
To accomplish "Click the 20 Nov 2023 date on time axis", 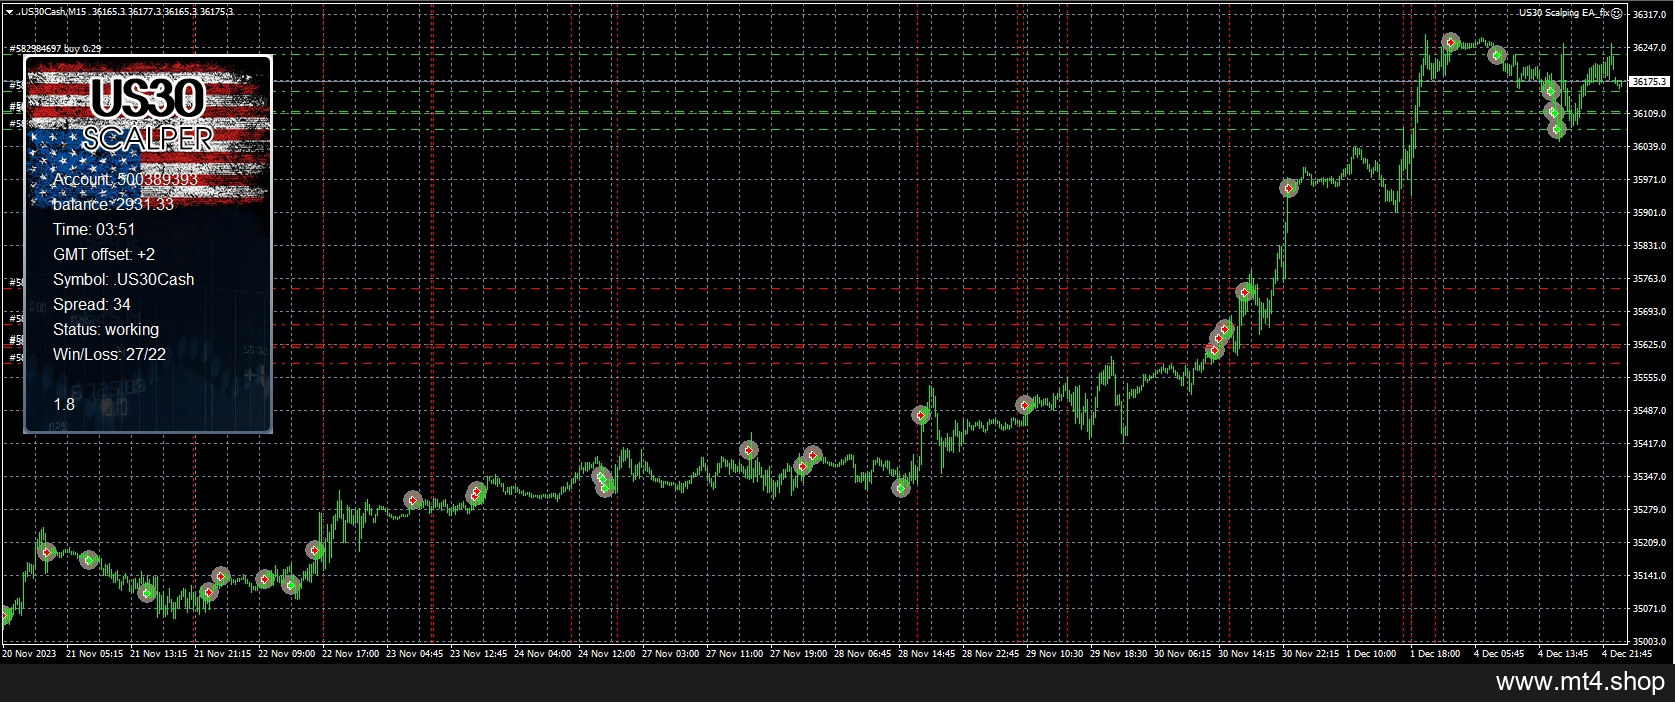I will pyautogui.click(x=29, y=653).
